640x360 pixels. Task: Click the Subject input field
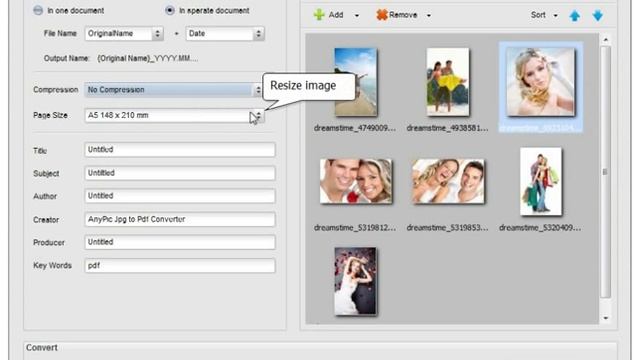tap(180, 173)
